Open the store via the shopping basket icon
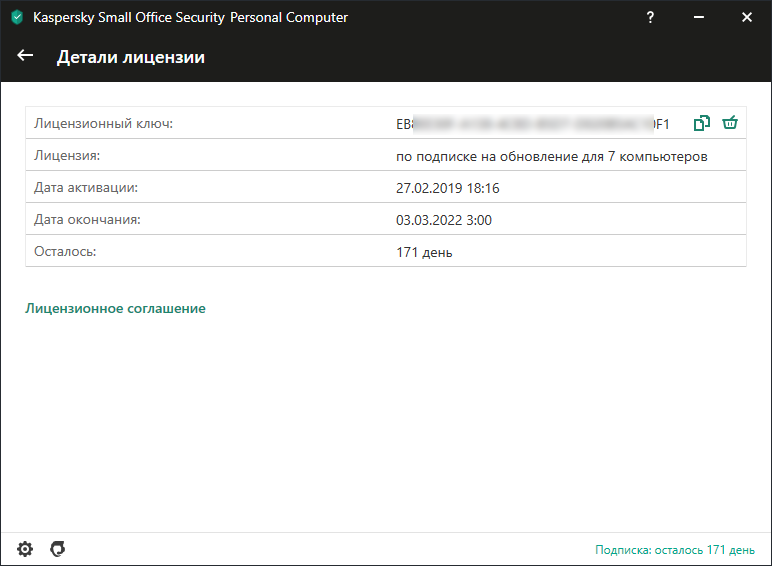 point(730,123)
